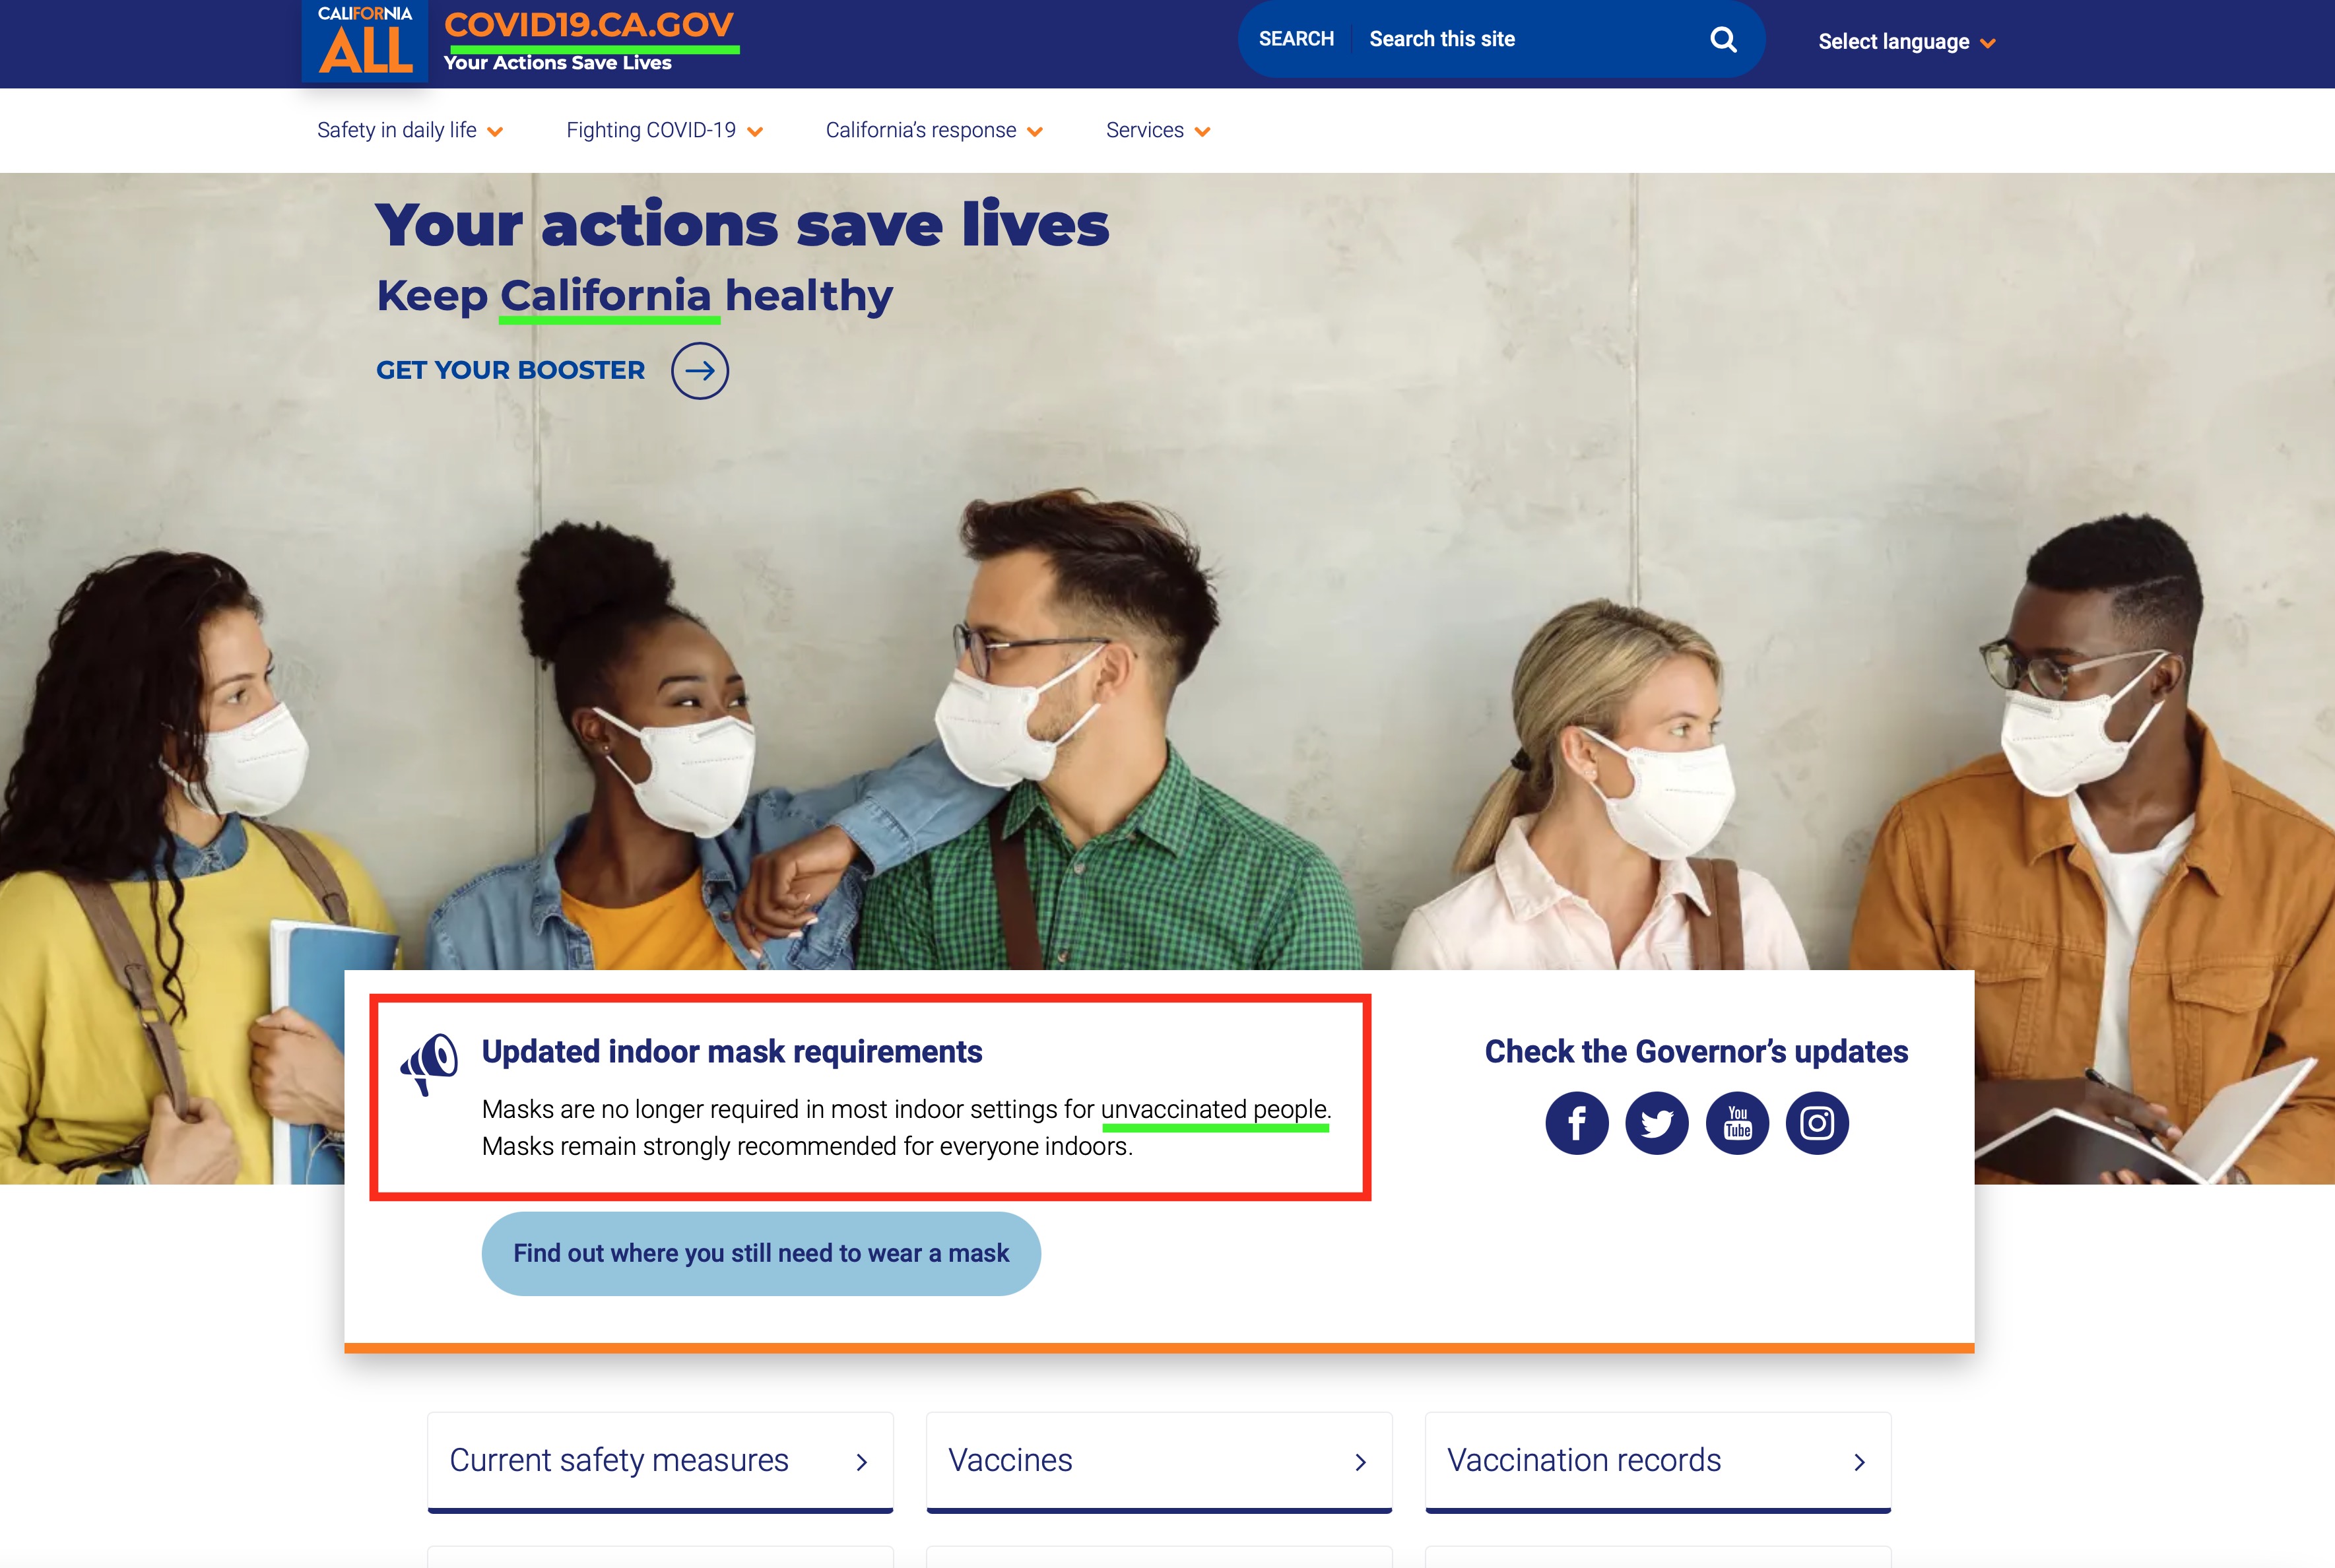Image resolution: width=2335 pixels, height=1568 pixels.
Task: Open the Governor's Instagram icon
Action: coord(1817,1123)
